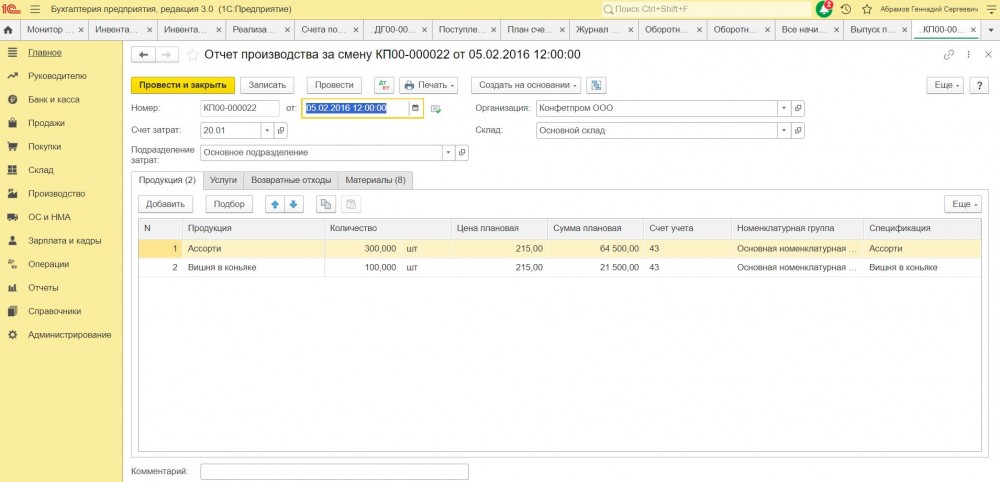Open calendar picker in date field
Screen dimensions: 1000x482
pos(415,108)
